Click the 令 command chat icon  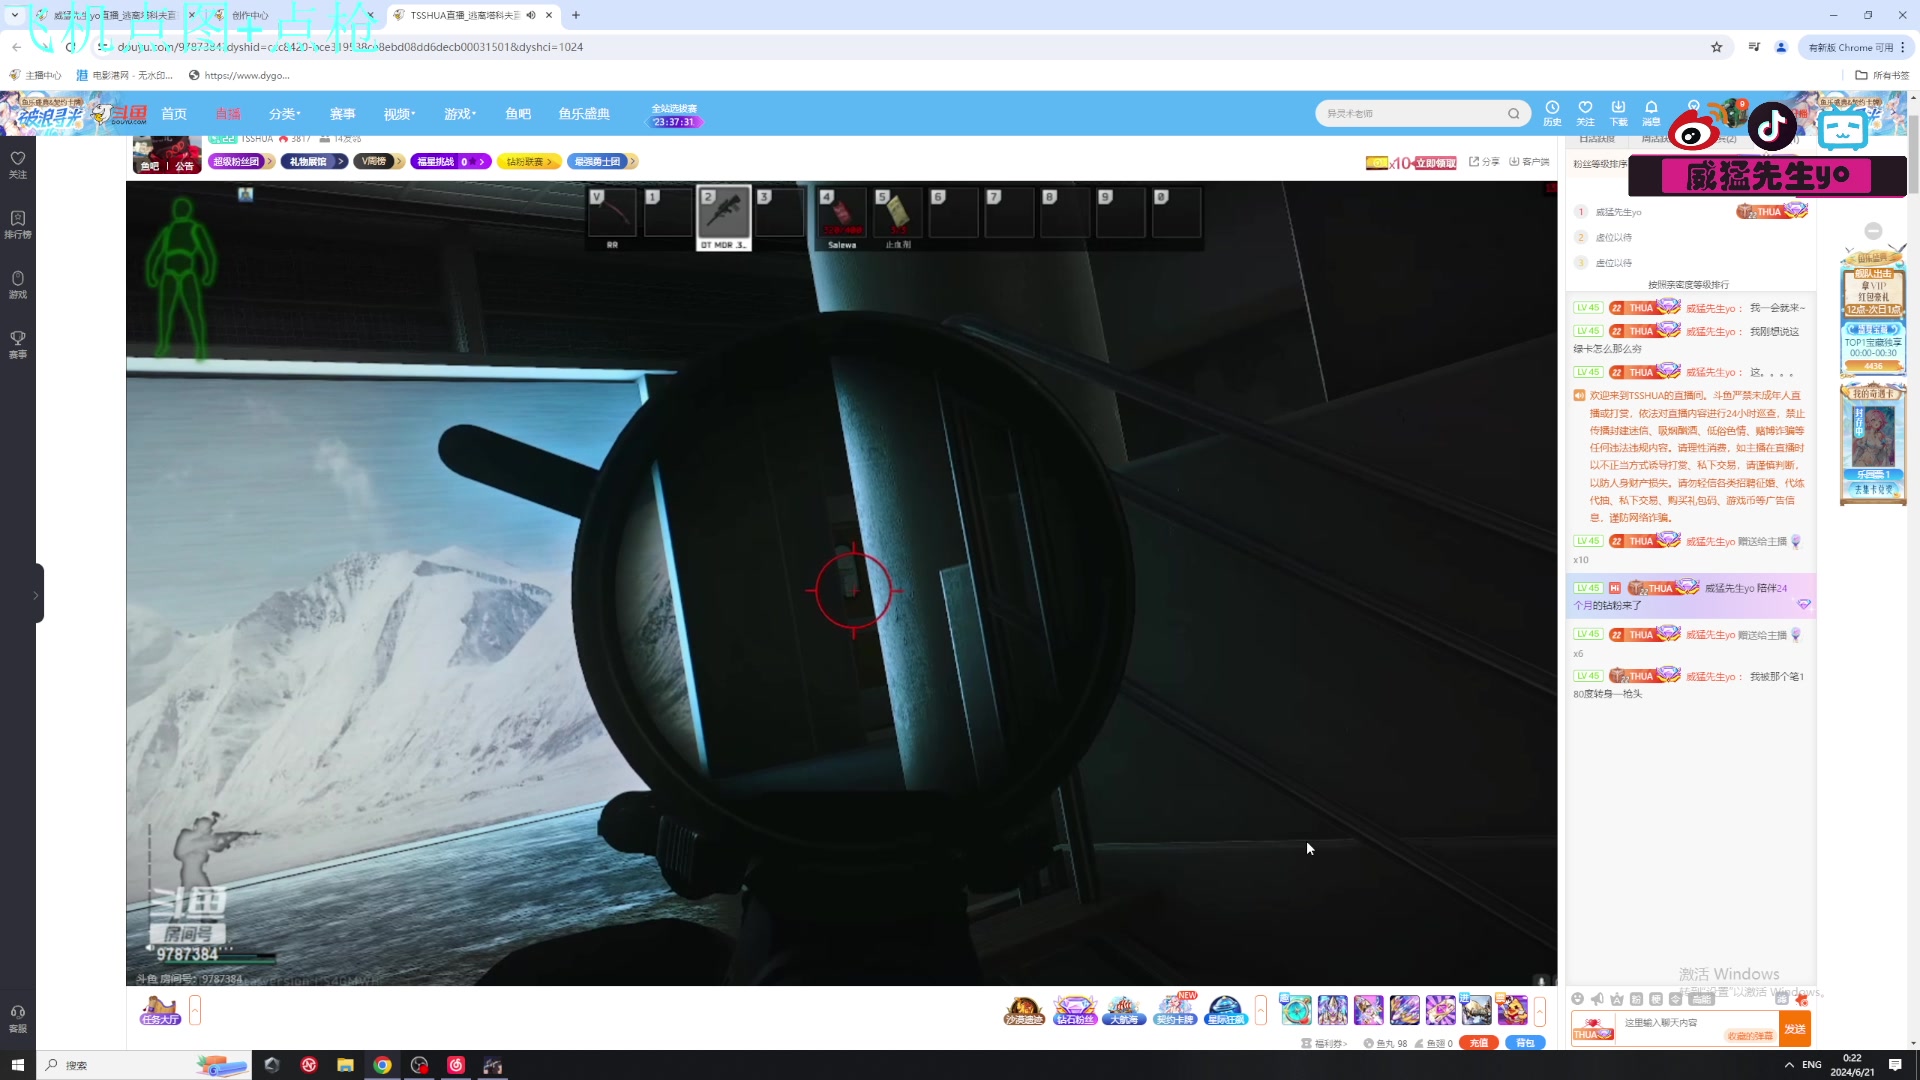pyautogui.click(x=1675, y=999)
